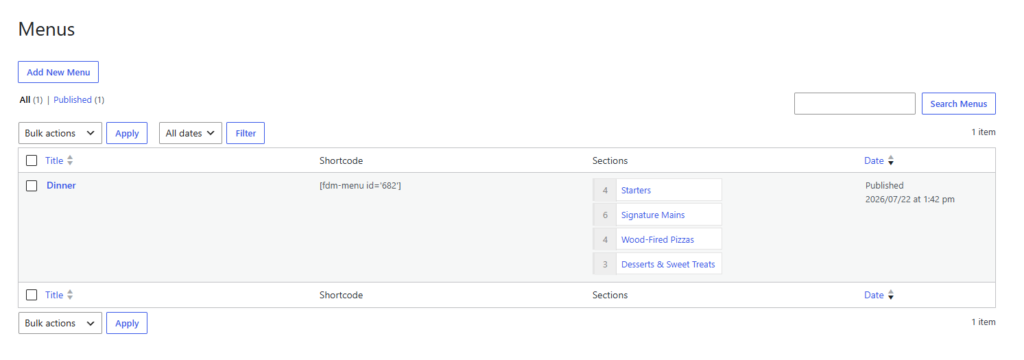Click Title sort arrows in footer
The height and width of the screenshot is (360, 1024).
70,295
